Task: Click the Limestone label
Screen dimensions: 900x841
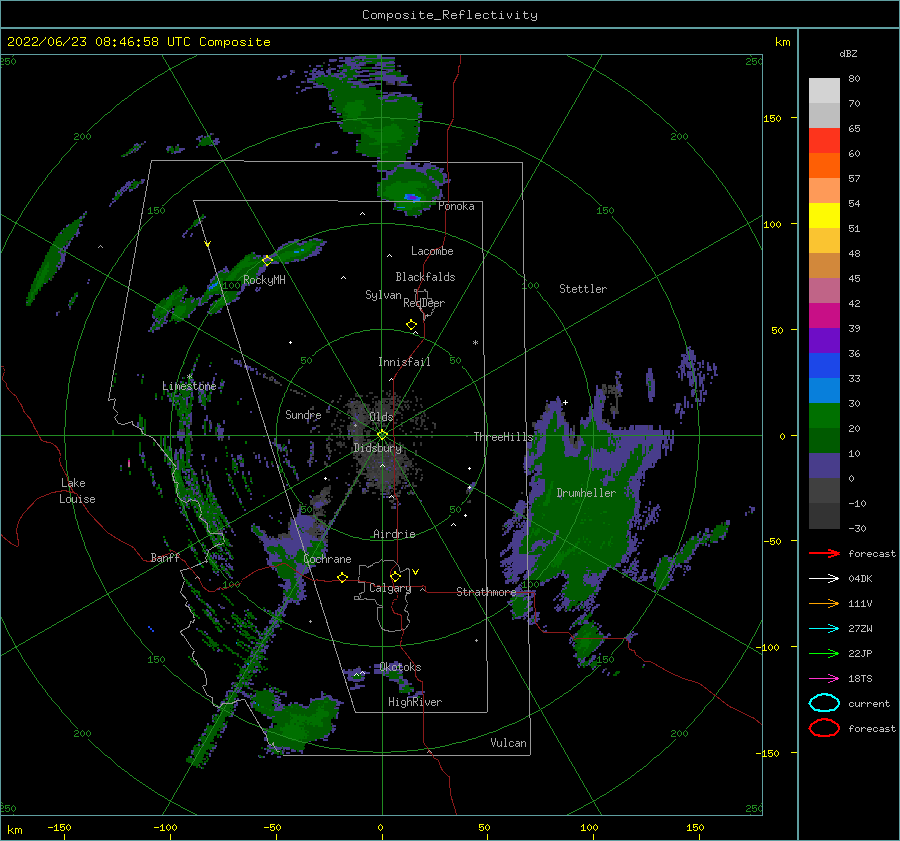Action: click(189, 386)
